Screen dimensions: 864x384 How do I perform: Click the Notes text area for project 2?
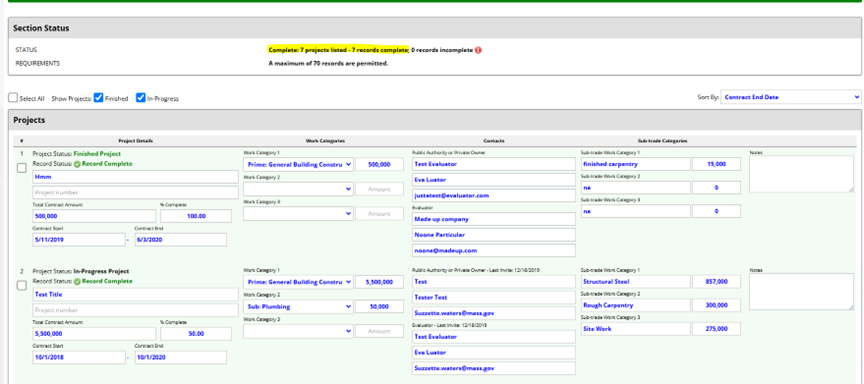801,291
